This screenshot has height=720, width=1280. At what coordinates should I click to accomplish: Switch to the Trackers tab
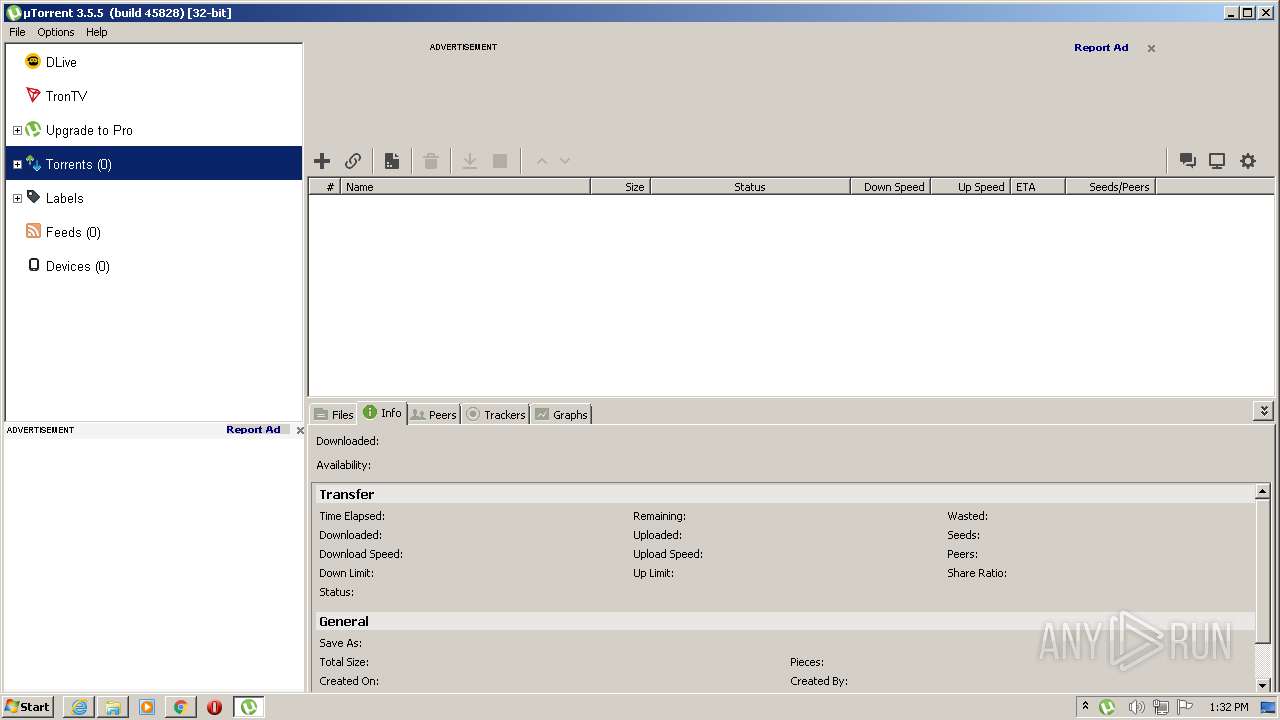click(x=496, y=414)
